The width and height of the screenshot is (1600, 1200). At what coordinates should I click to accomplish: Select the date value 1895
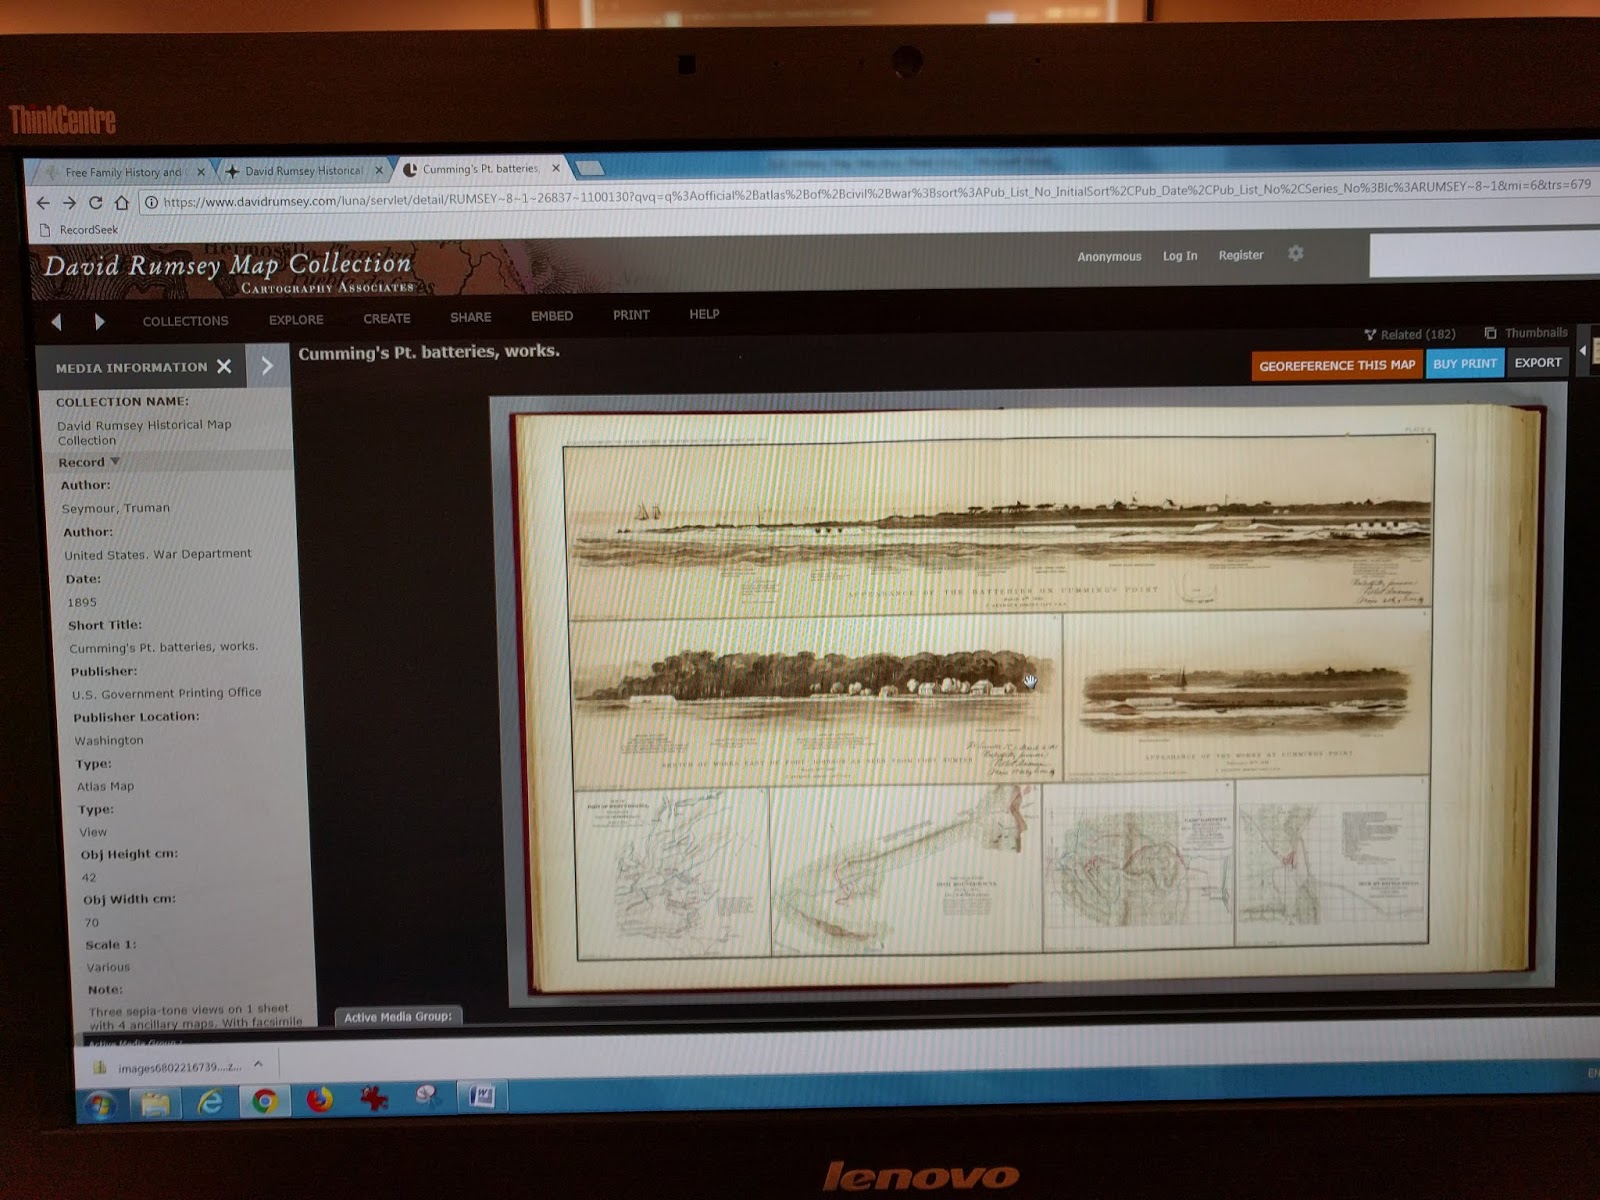point(82,602)
